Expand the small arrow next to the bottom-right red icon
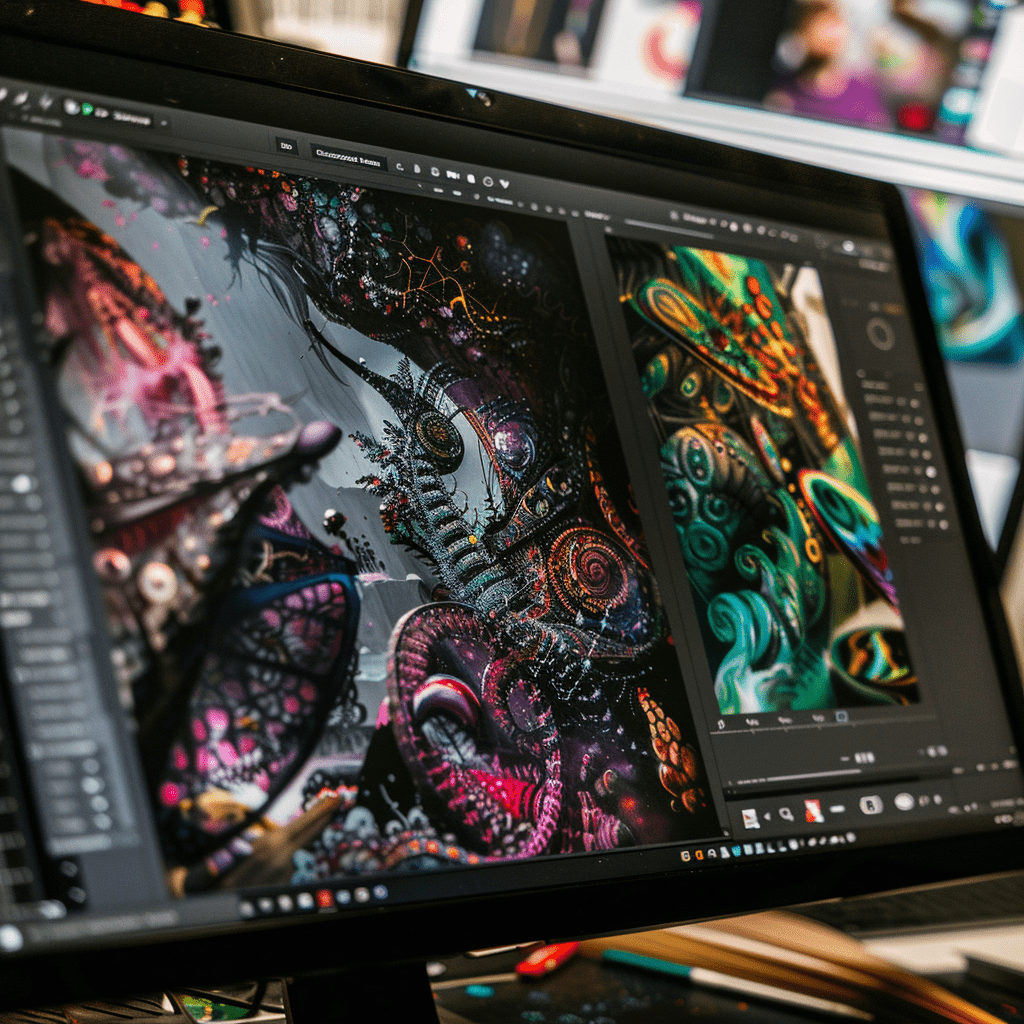Screen dimensions: 1024x1024 tap(767, 818)
